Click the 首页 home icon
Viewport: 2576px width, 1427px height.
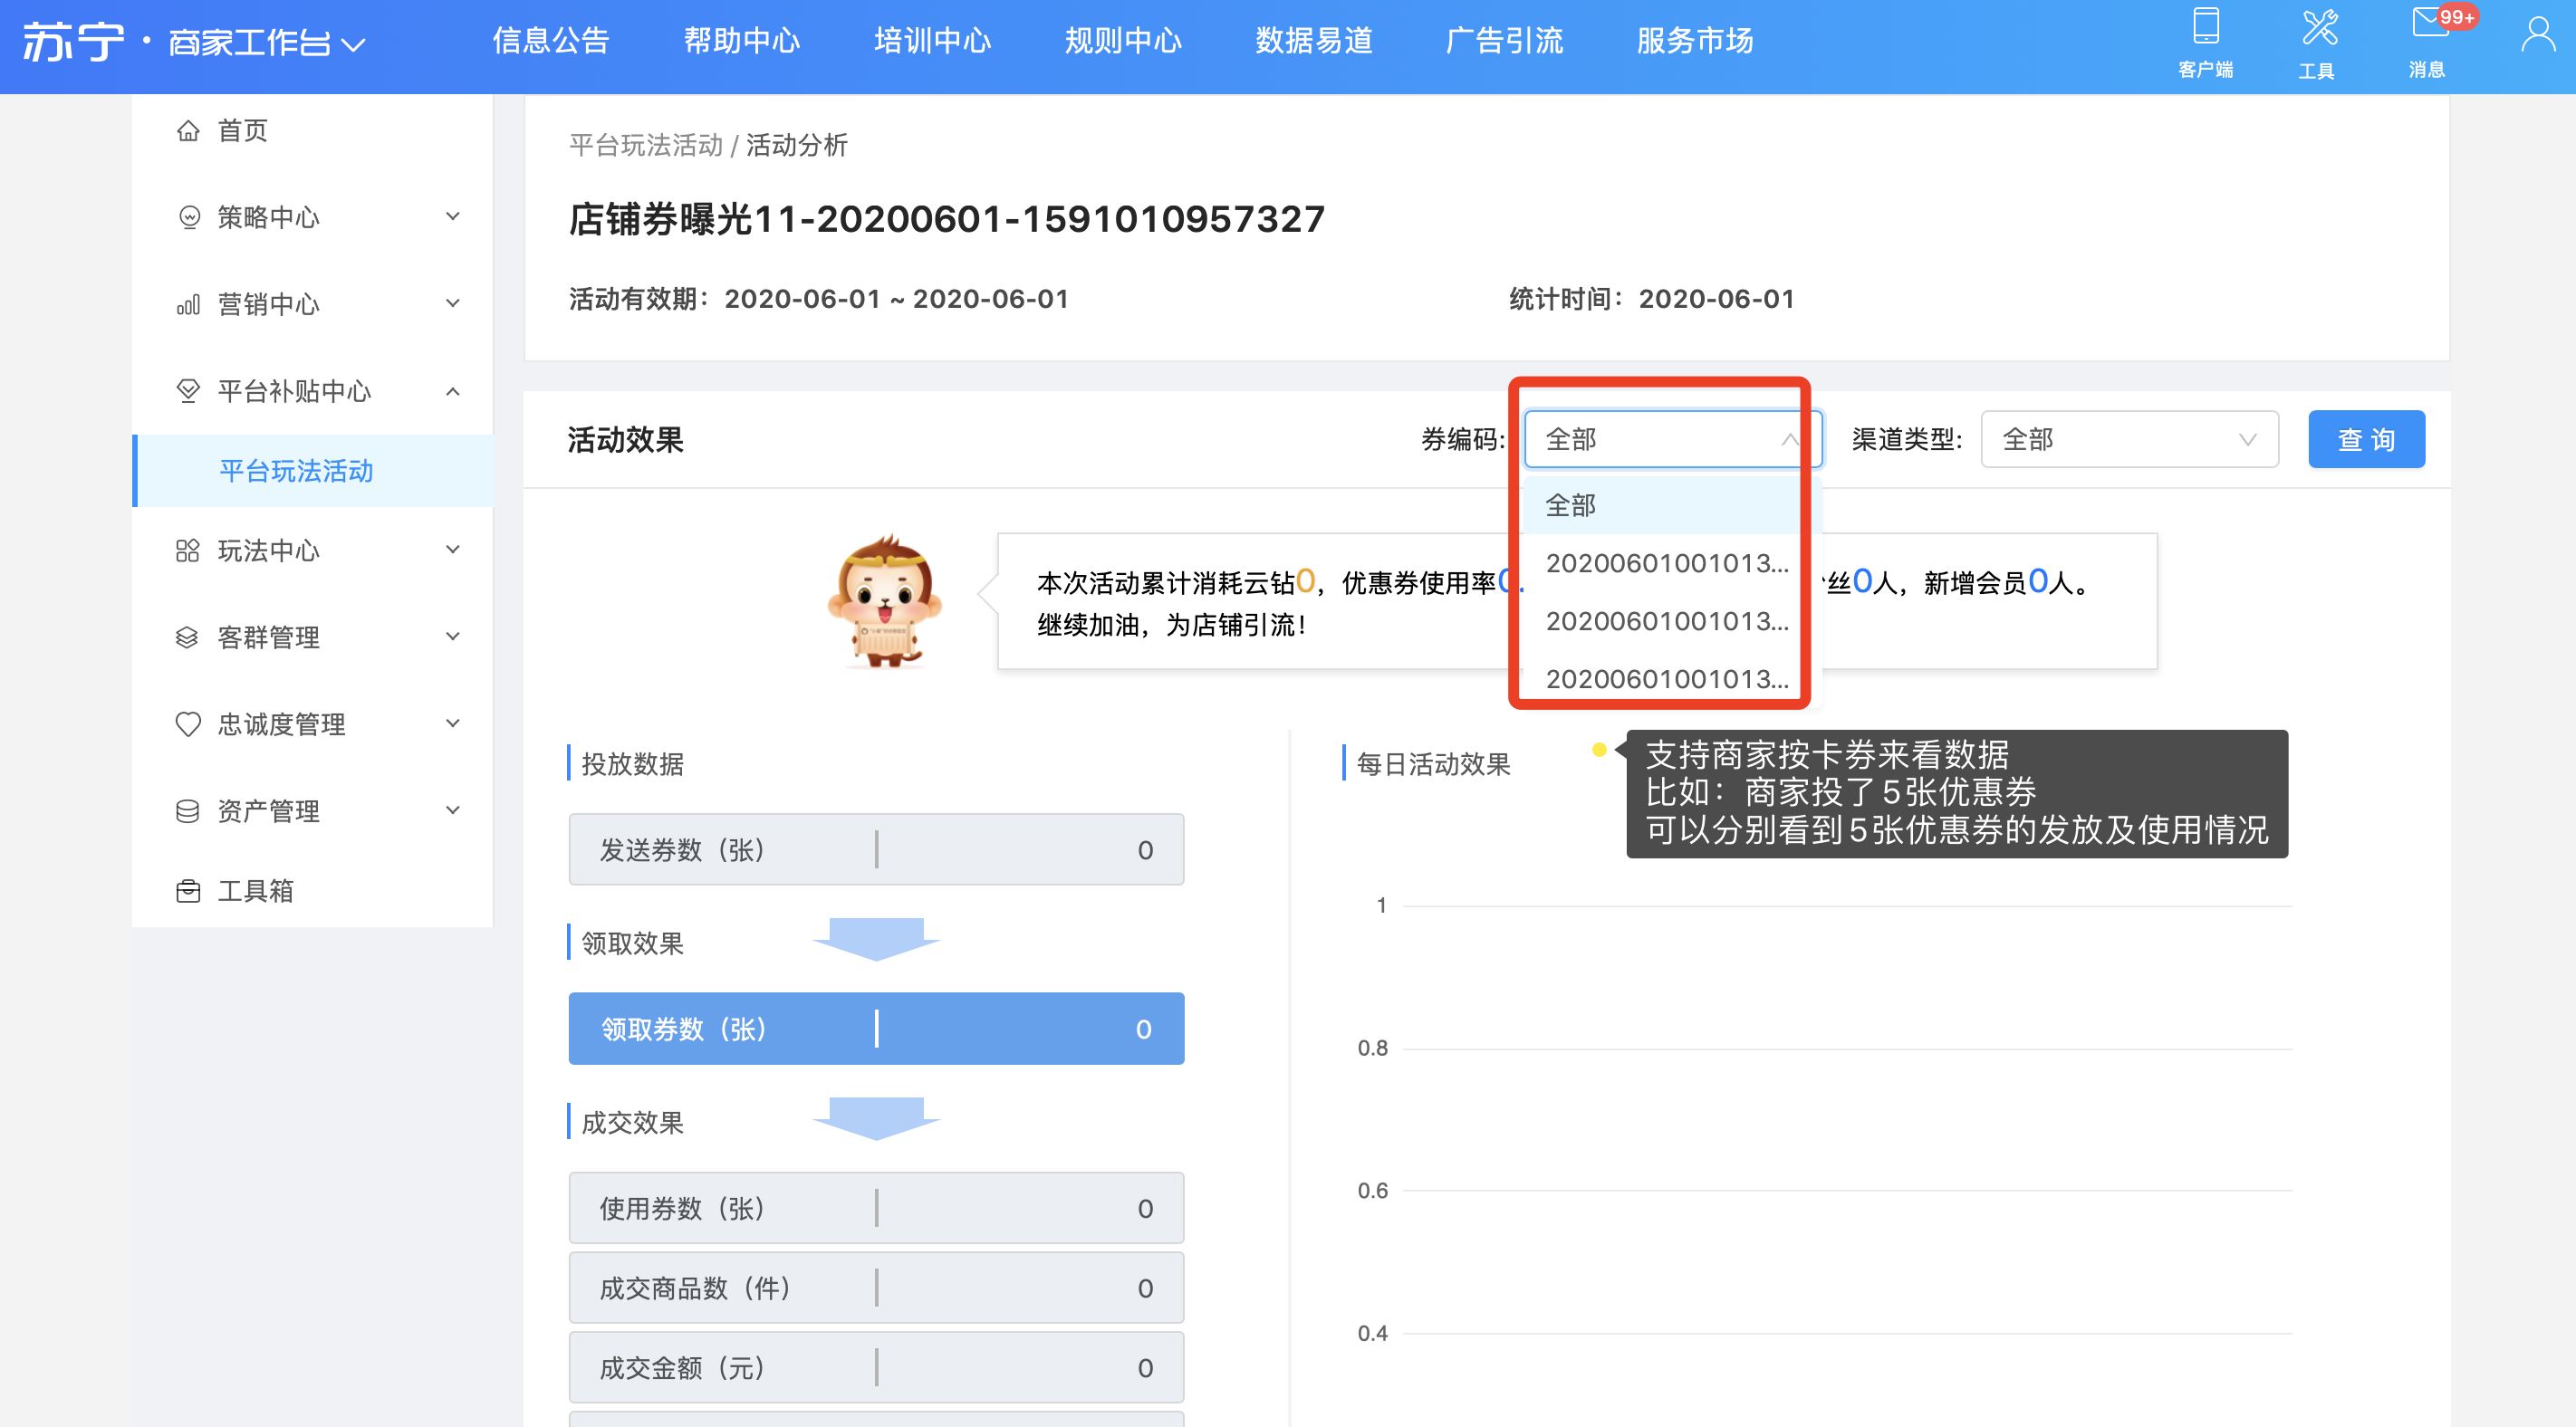(188, 130)
